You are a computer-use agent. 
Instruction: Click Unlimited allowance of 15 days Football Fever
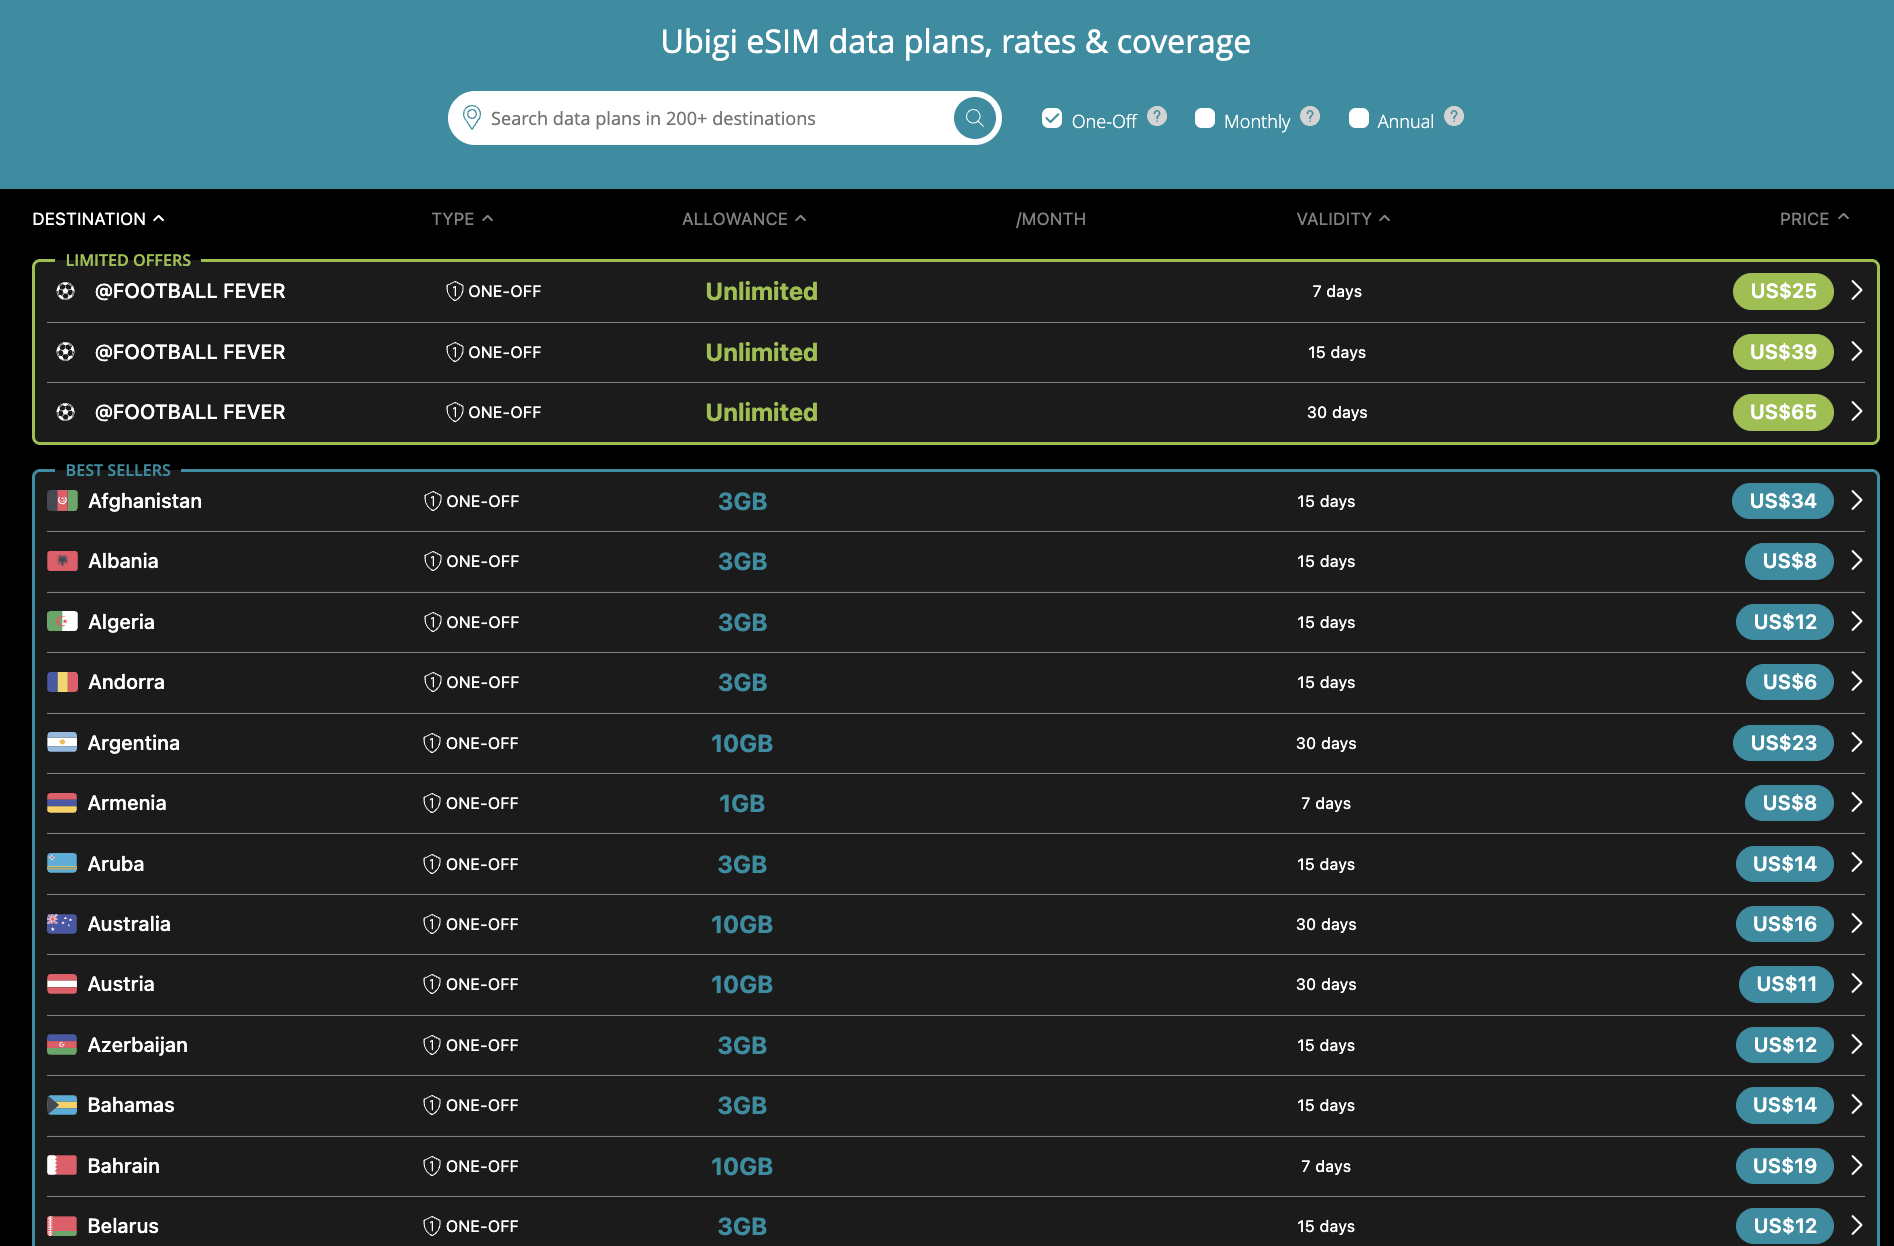click(x=762, y=352)
